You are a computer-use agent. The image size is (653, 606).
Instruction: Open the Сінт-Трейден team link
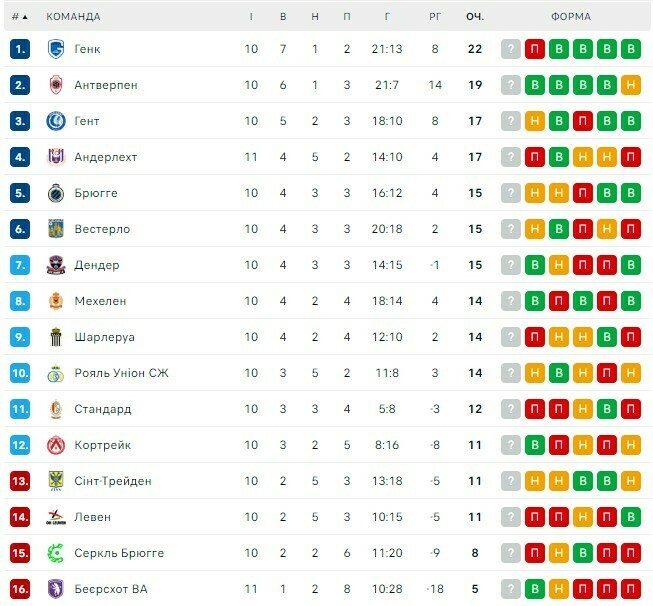113,481
